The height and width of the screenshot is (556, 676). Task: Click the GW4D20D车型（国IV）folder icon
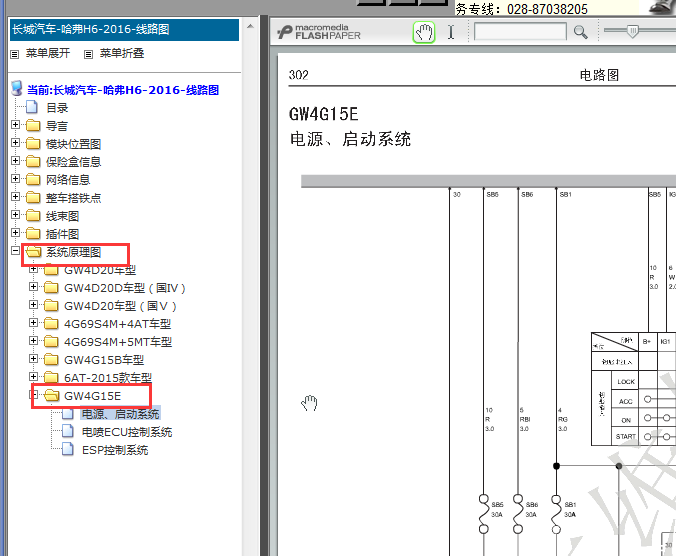click(51, 287)
